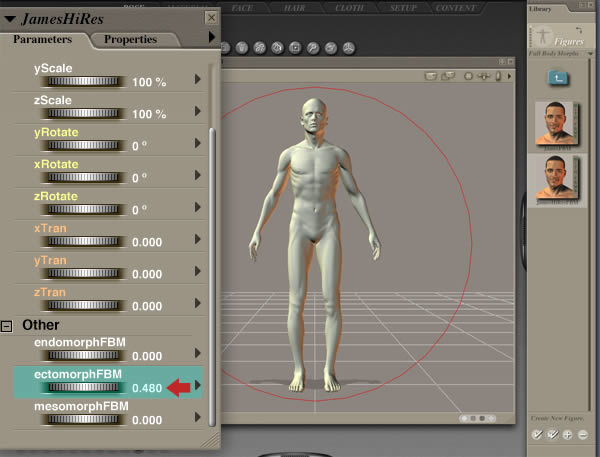Click the zScale dial slider
Viewport: 600px width, 457px height.
pyautogui.click(x=83, y=113)
